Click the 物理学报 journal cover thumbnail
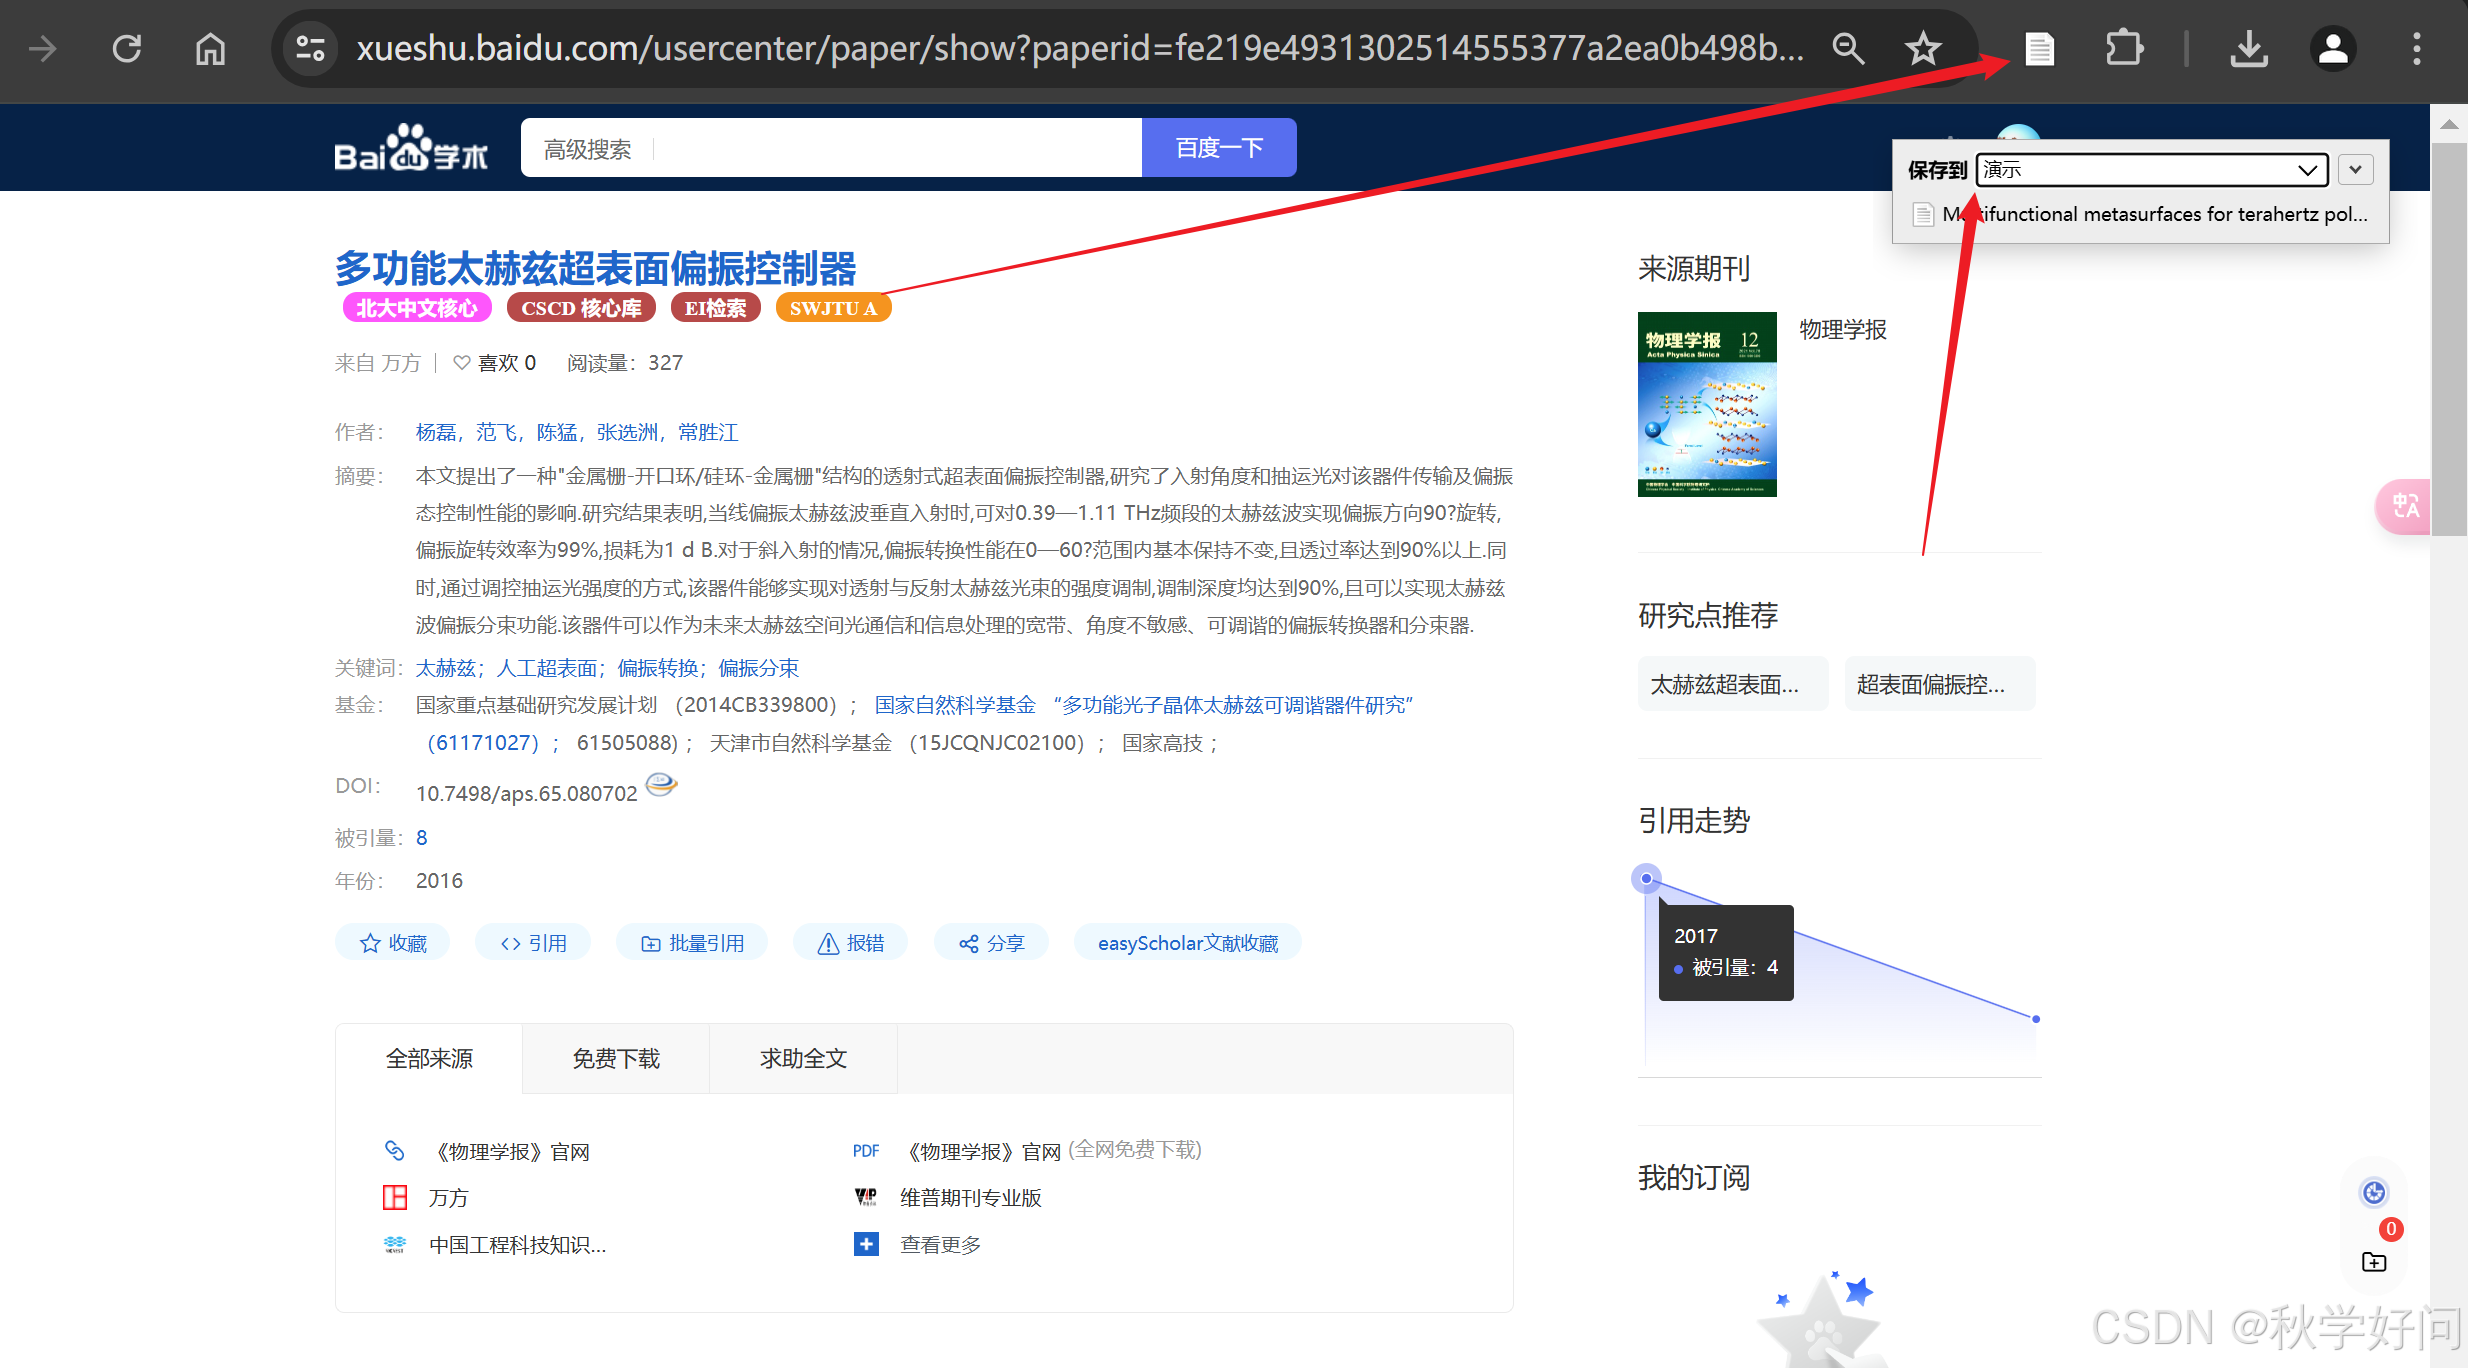2468x1368 pixels. point(1707,404)
